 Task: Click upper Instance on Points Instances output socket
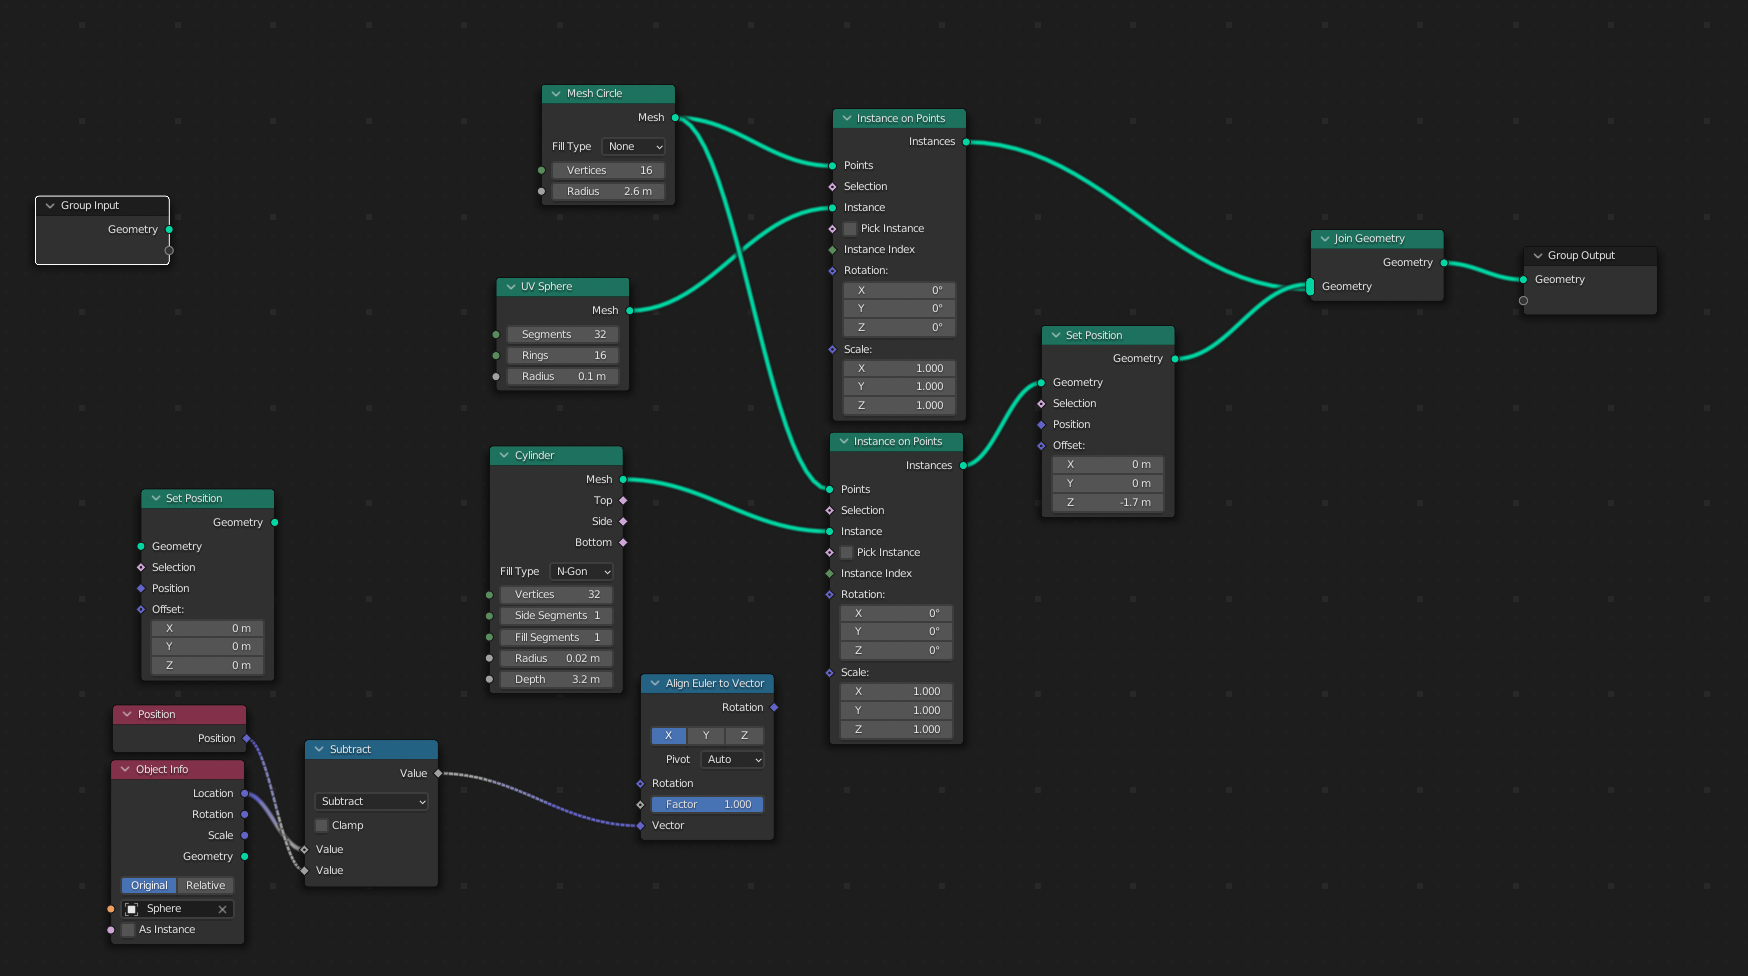tap(966, 142)
